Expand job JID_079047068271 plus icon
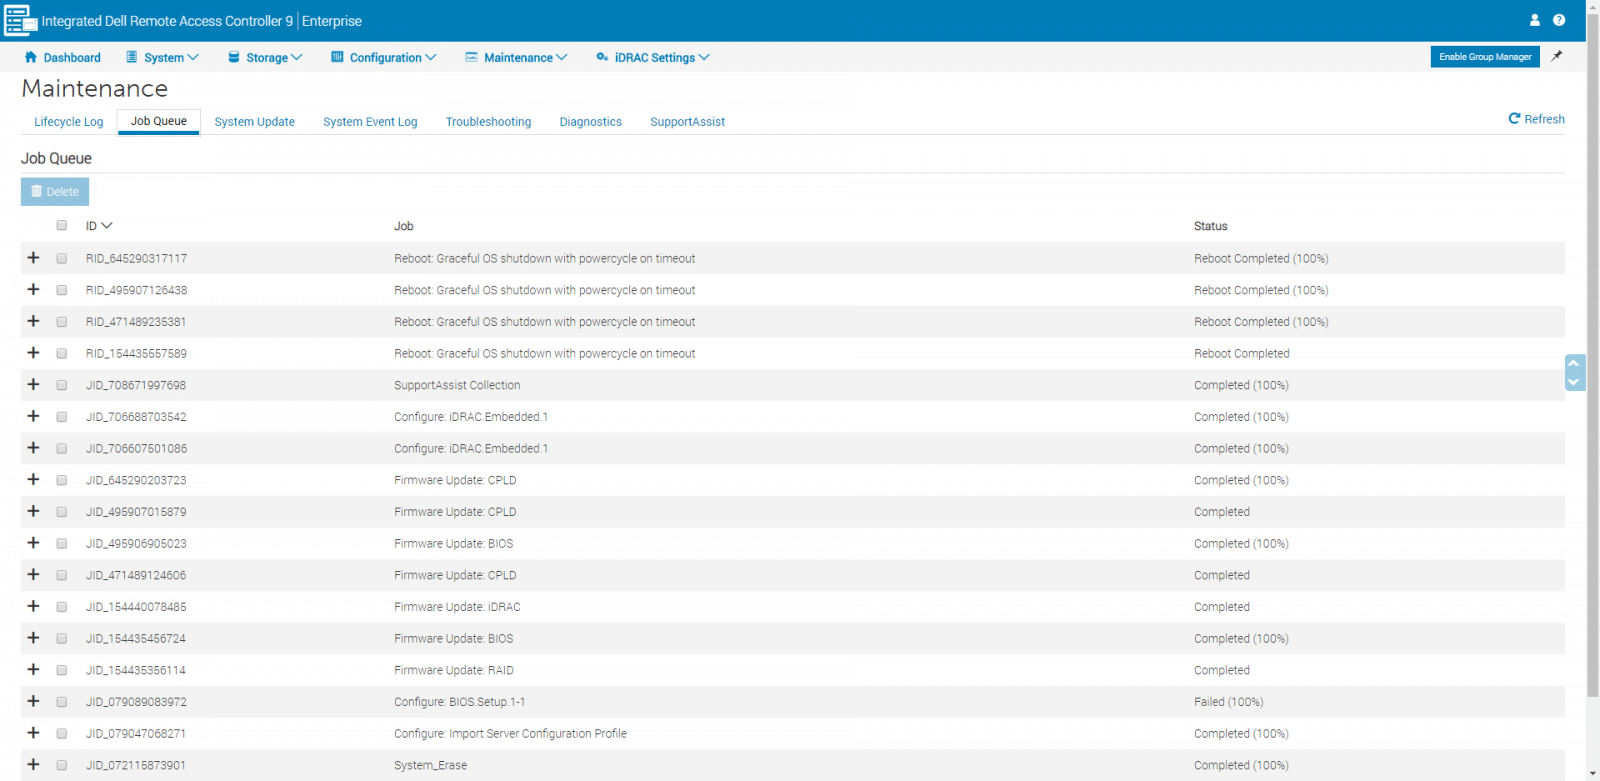Image resolution: width=1600 pixels, height=781 pixels. 33,733
